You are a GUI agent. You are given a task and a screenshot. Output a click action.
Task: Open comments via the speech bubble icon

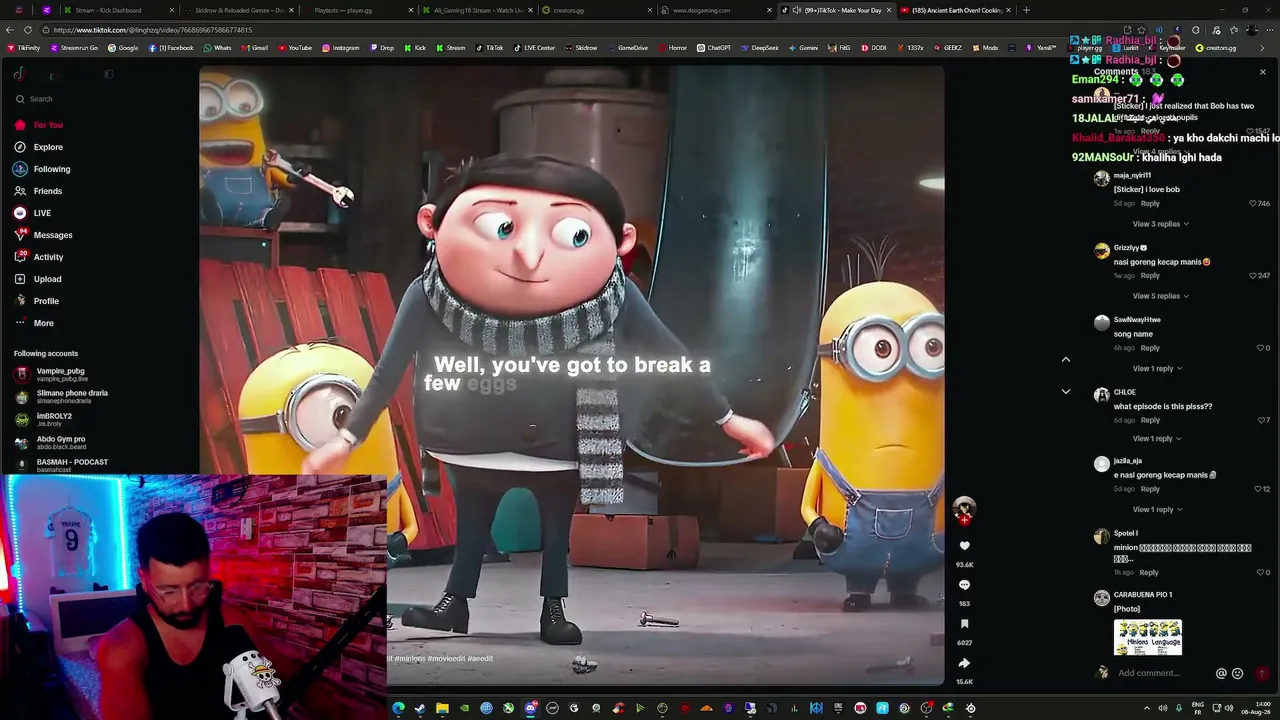click(x=964, y=585)
